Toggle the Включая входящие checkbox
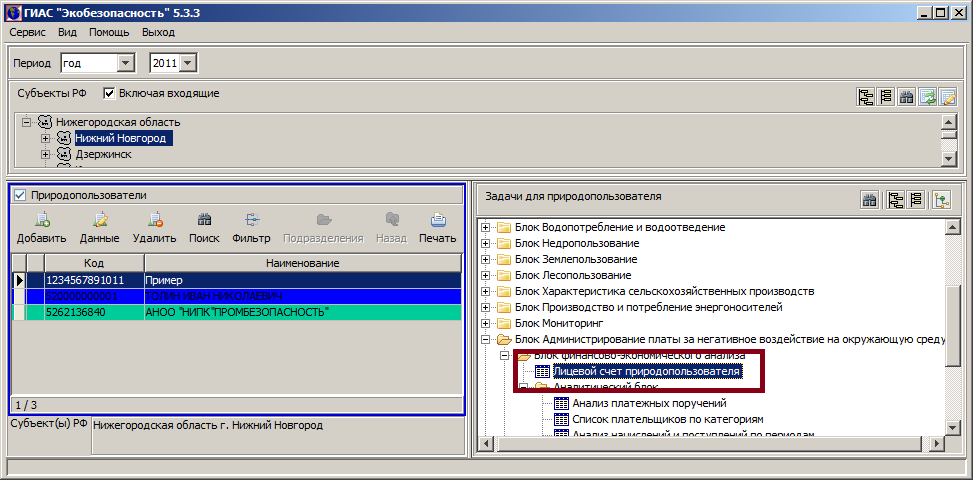Image resolution: width=973 pixels, height=480 pixels. tap(109, 94)
